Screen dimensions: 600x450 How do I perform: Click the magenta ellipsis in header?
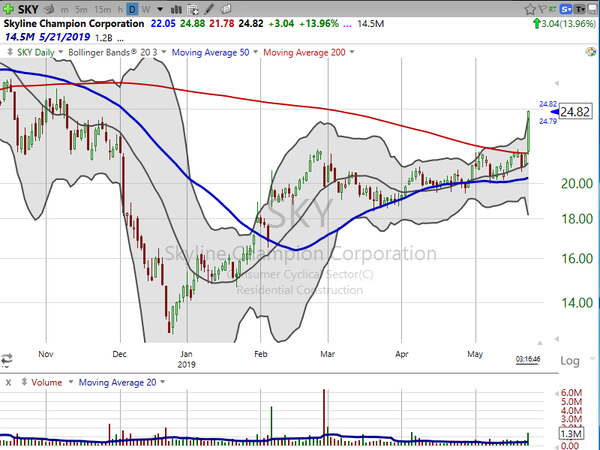click(x=347, y=25)
